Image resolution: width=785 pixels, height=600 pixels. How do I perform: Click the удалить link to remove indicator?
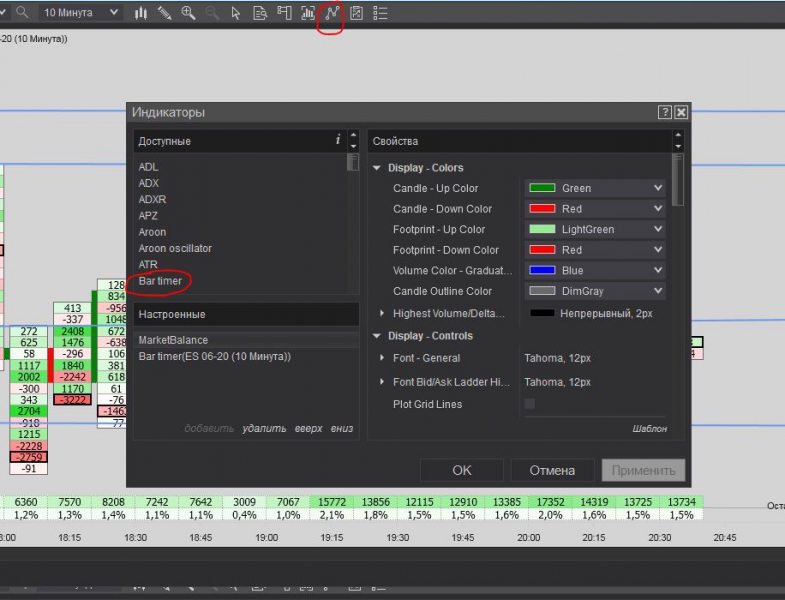click(264, 428)
